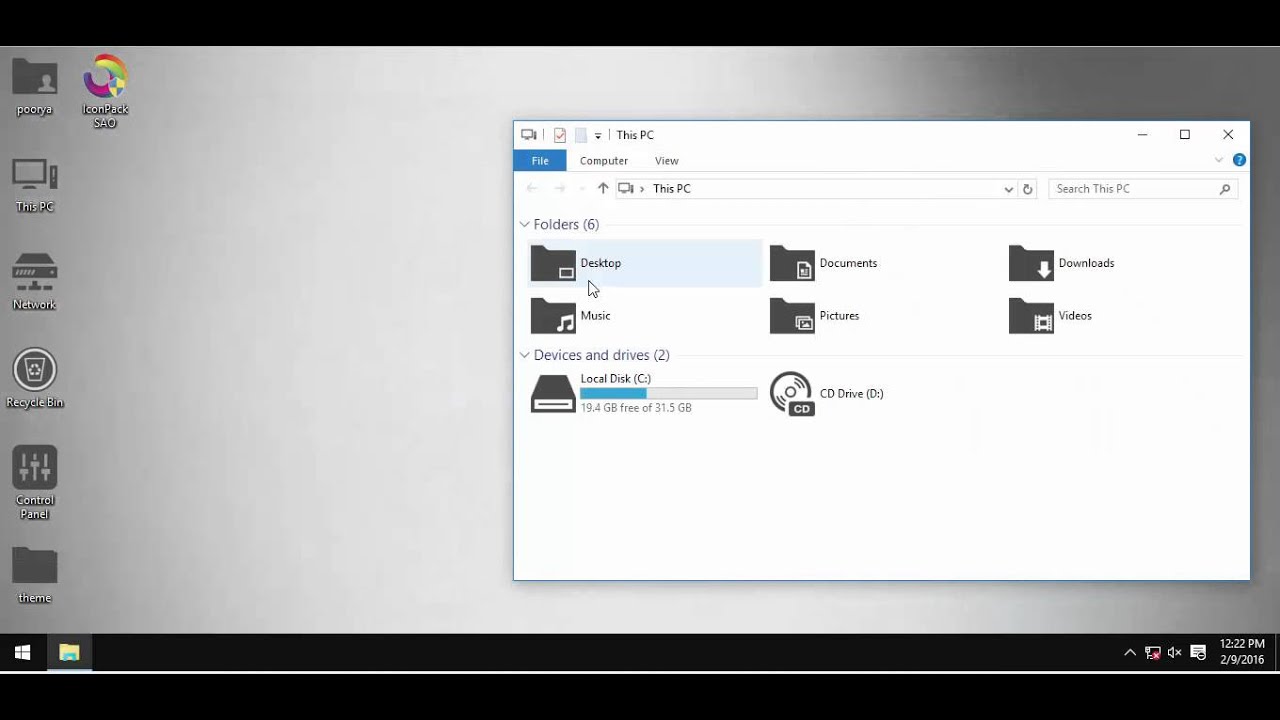Launch Control Panel from the desktop
This screenshot has width=1280, height=720.
point(34,470)
